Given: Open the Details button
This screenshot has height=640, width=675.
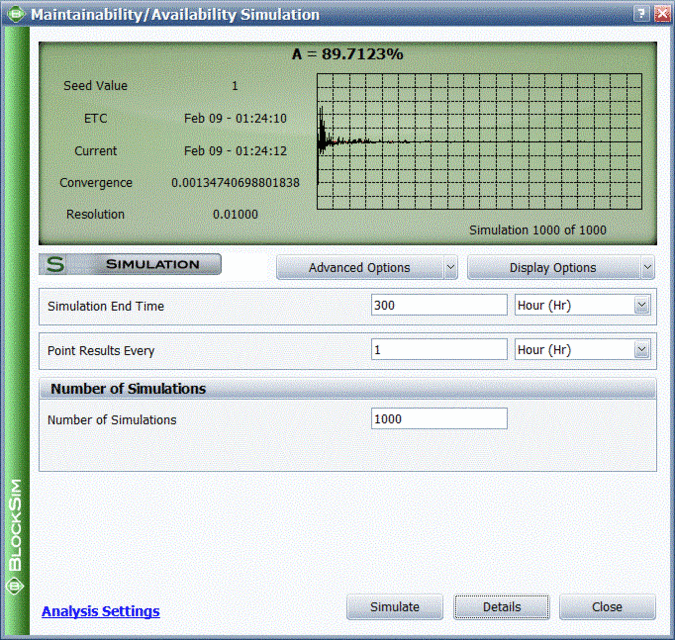Looking at the screenshot, I should [502, 607].
